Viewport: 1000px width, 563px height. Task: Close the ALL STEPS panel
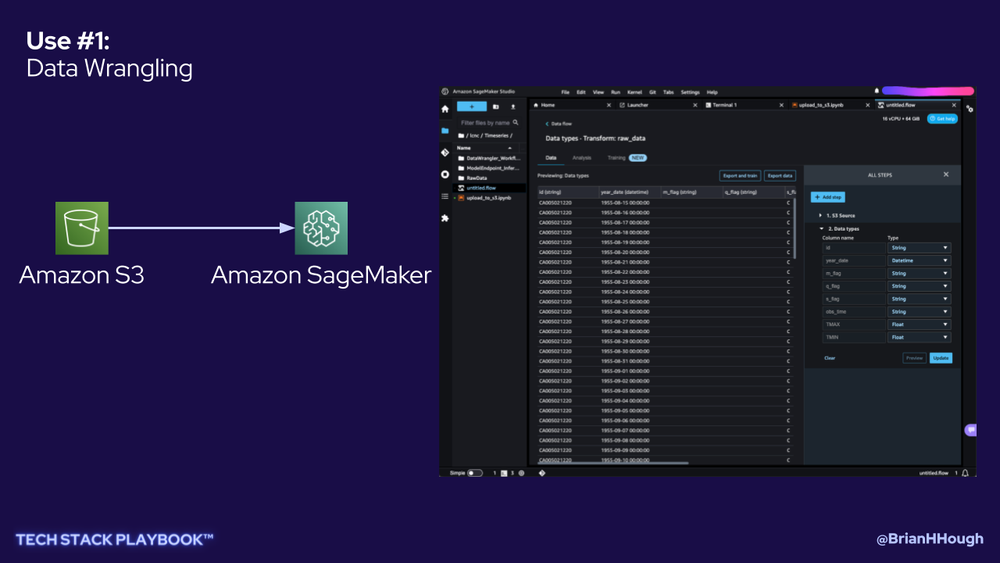click(x=946, y=175)
